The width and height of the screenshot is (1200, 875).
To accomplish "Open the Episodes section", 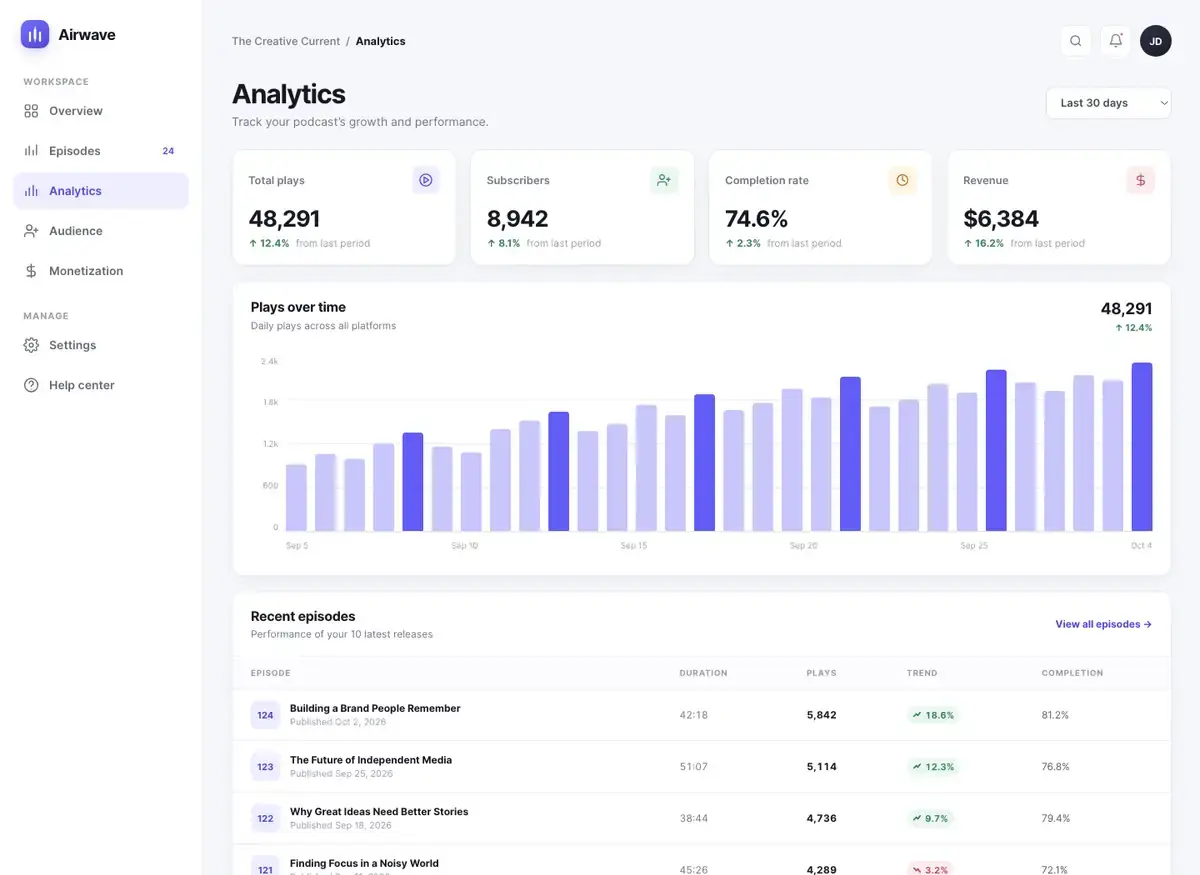I will tap(101, 151).
